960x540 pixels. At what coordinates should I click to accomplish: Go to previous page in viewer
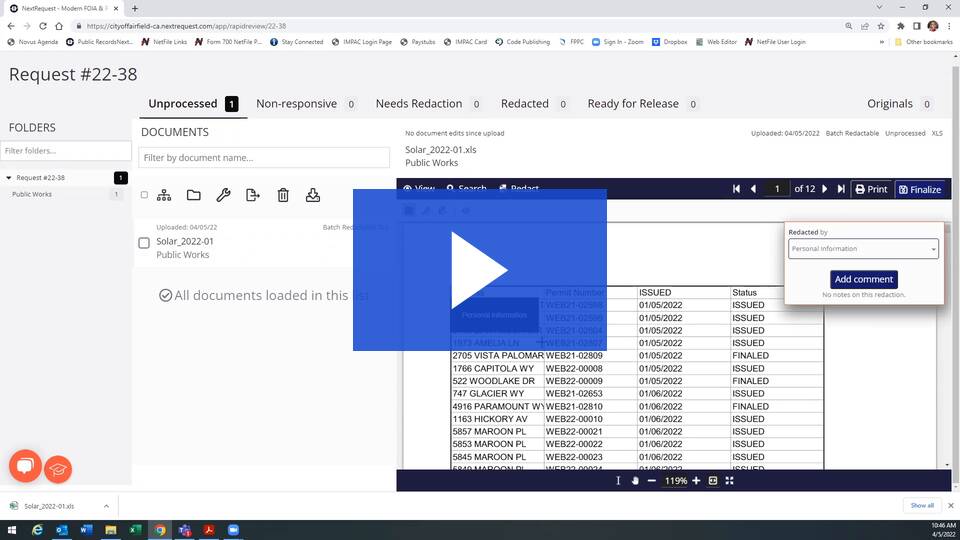click(x=754, y=189)
